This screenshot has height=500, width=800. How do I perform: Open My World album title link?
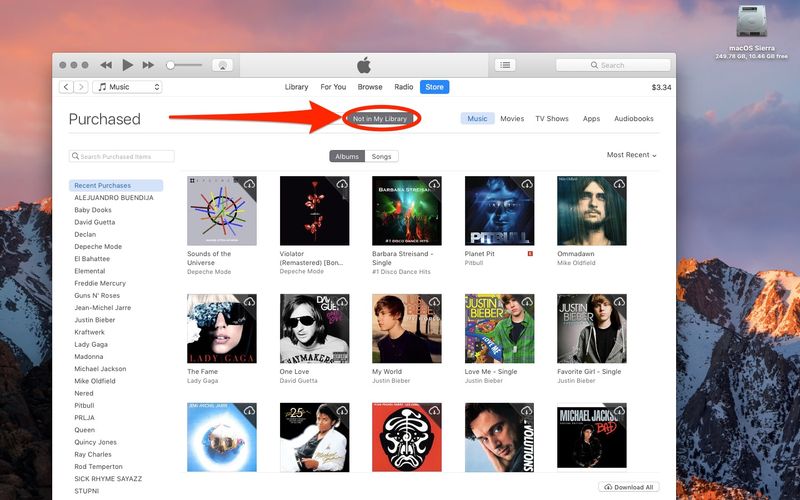tap(387, 371)
